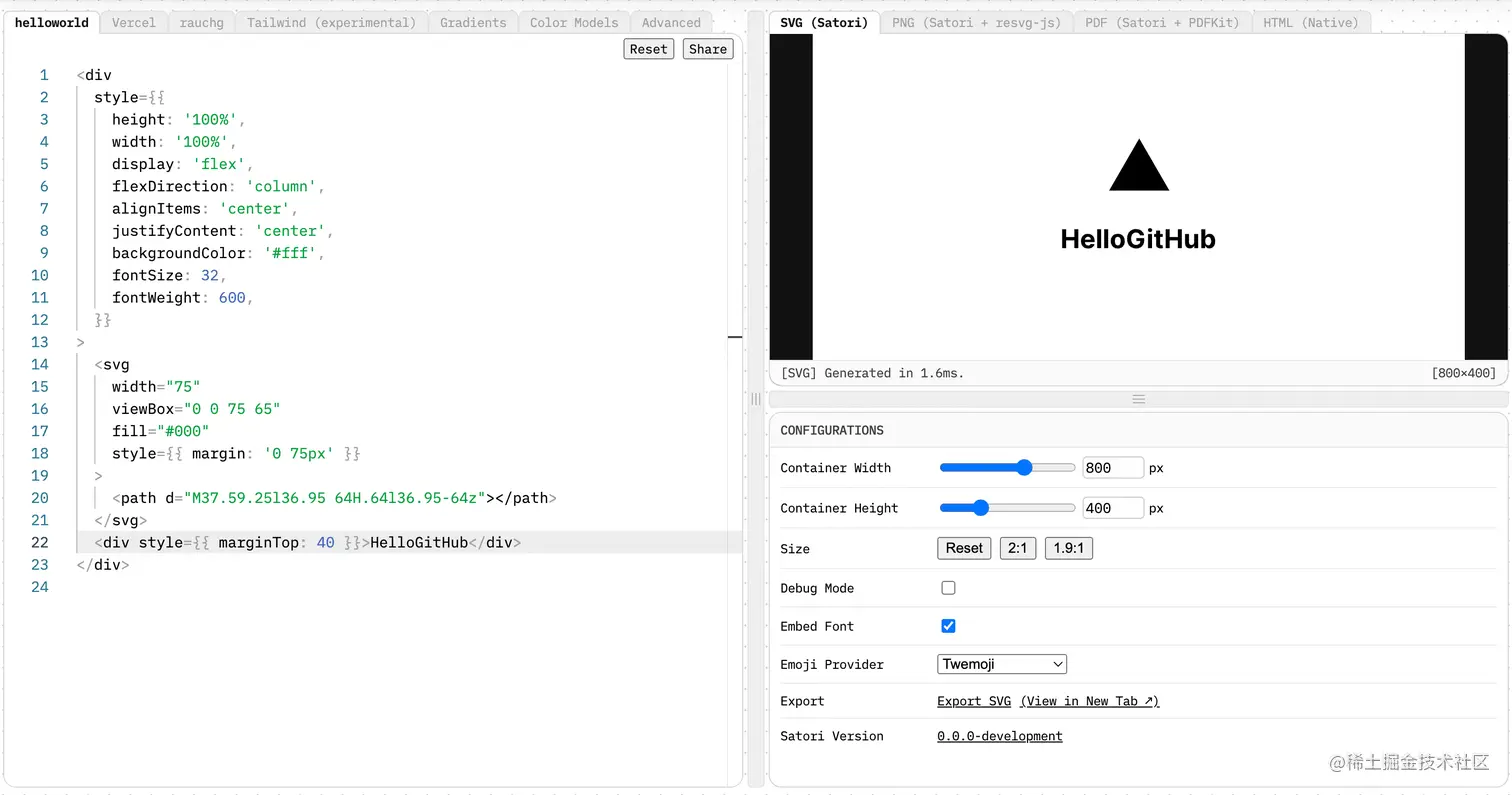Click the viewBox="0 0 75 65" code line
The width and height of the screenshot is (1512, 795).
196,409
